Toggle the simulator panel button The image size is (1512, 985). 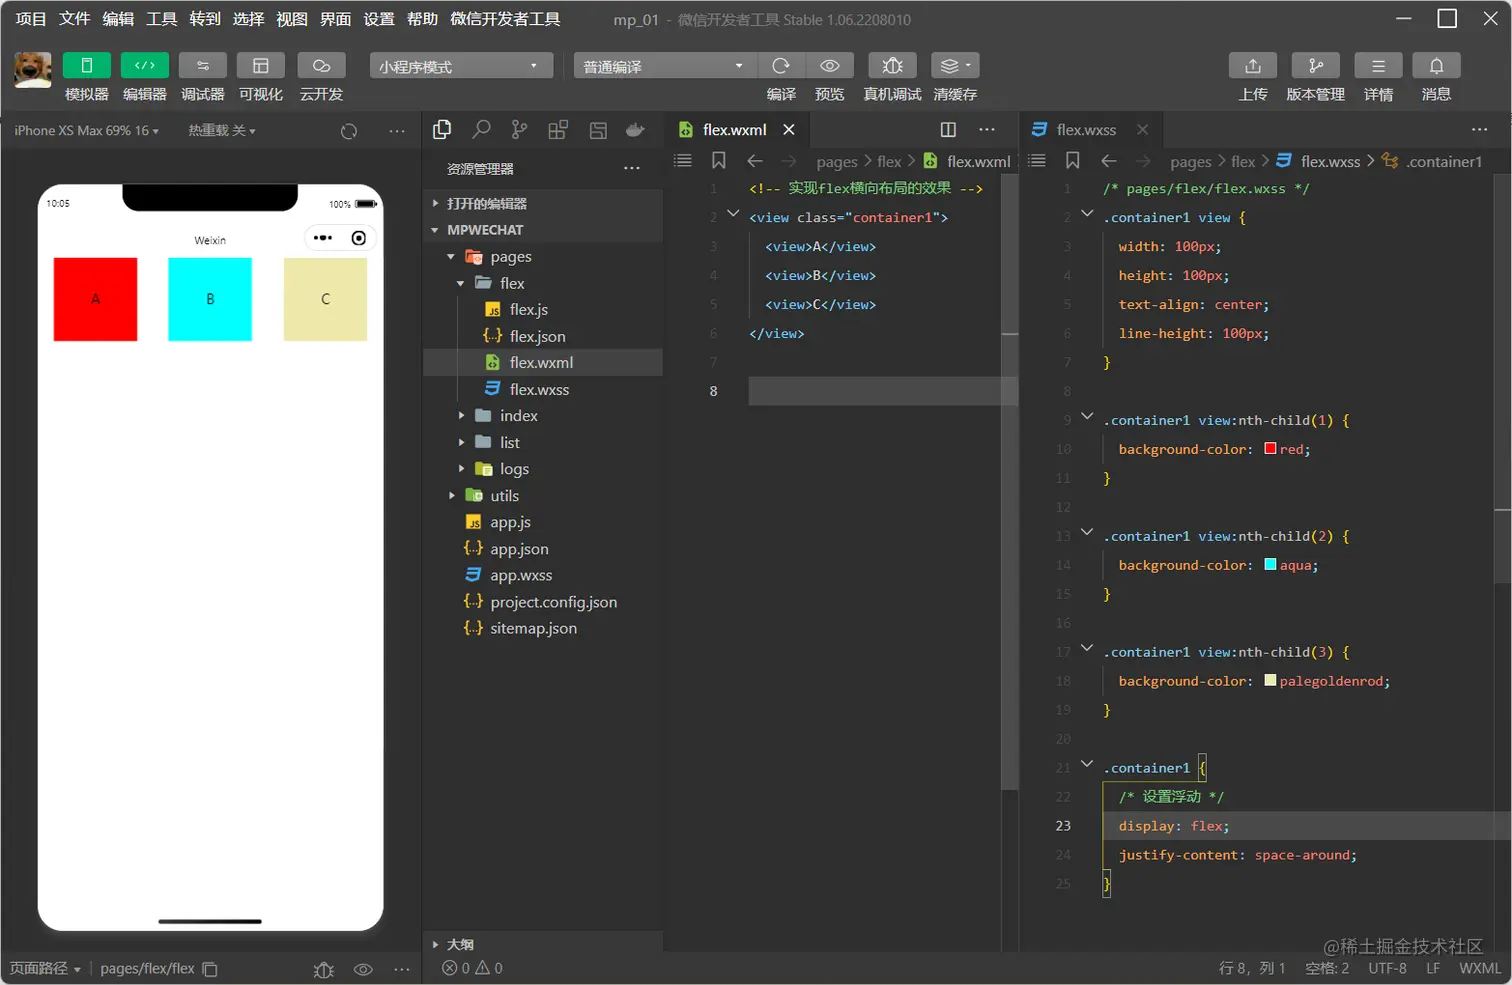click(x=87, y=65)
